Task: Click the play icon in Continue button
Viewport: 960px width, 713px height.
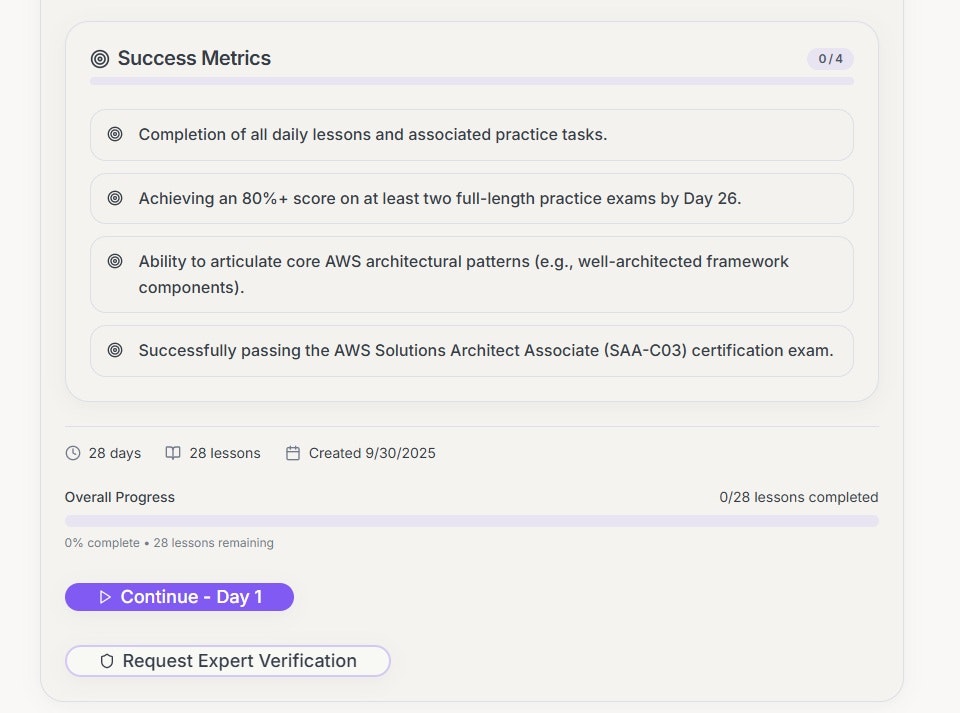Action: click(105, 597)
